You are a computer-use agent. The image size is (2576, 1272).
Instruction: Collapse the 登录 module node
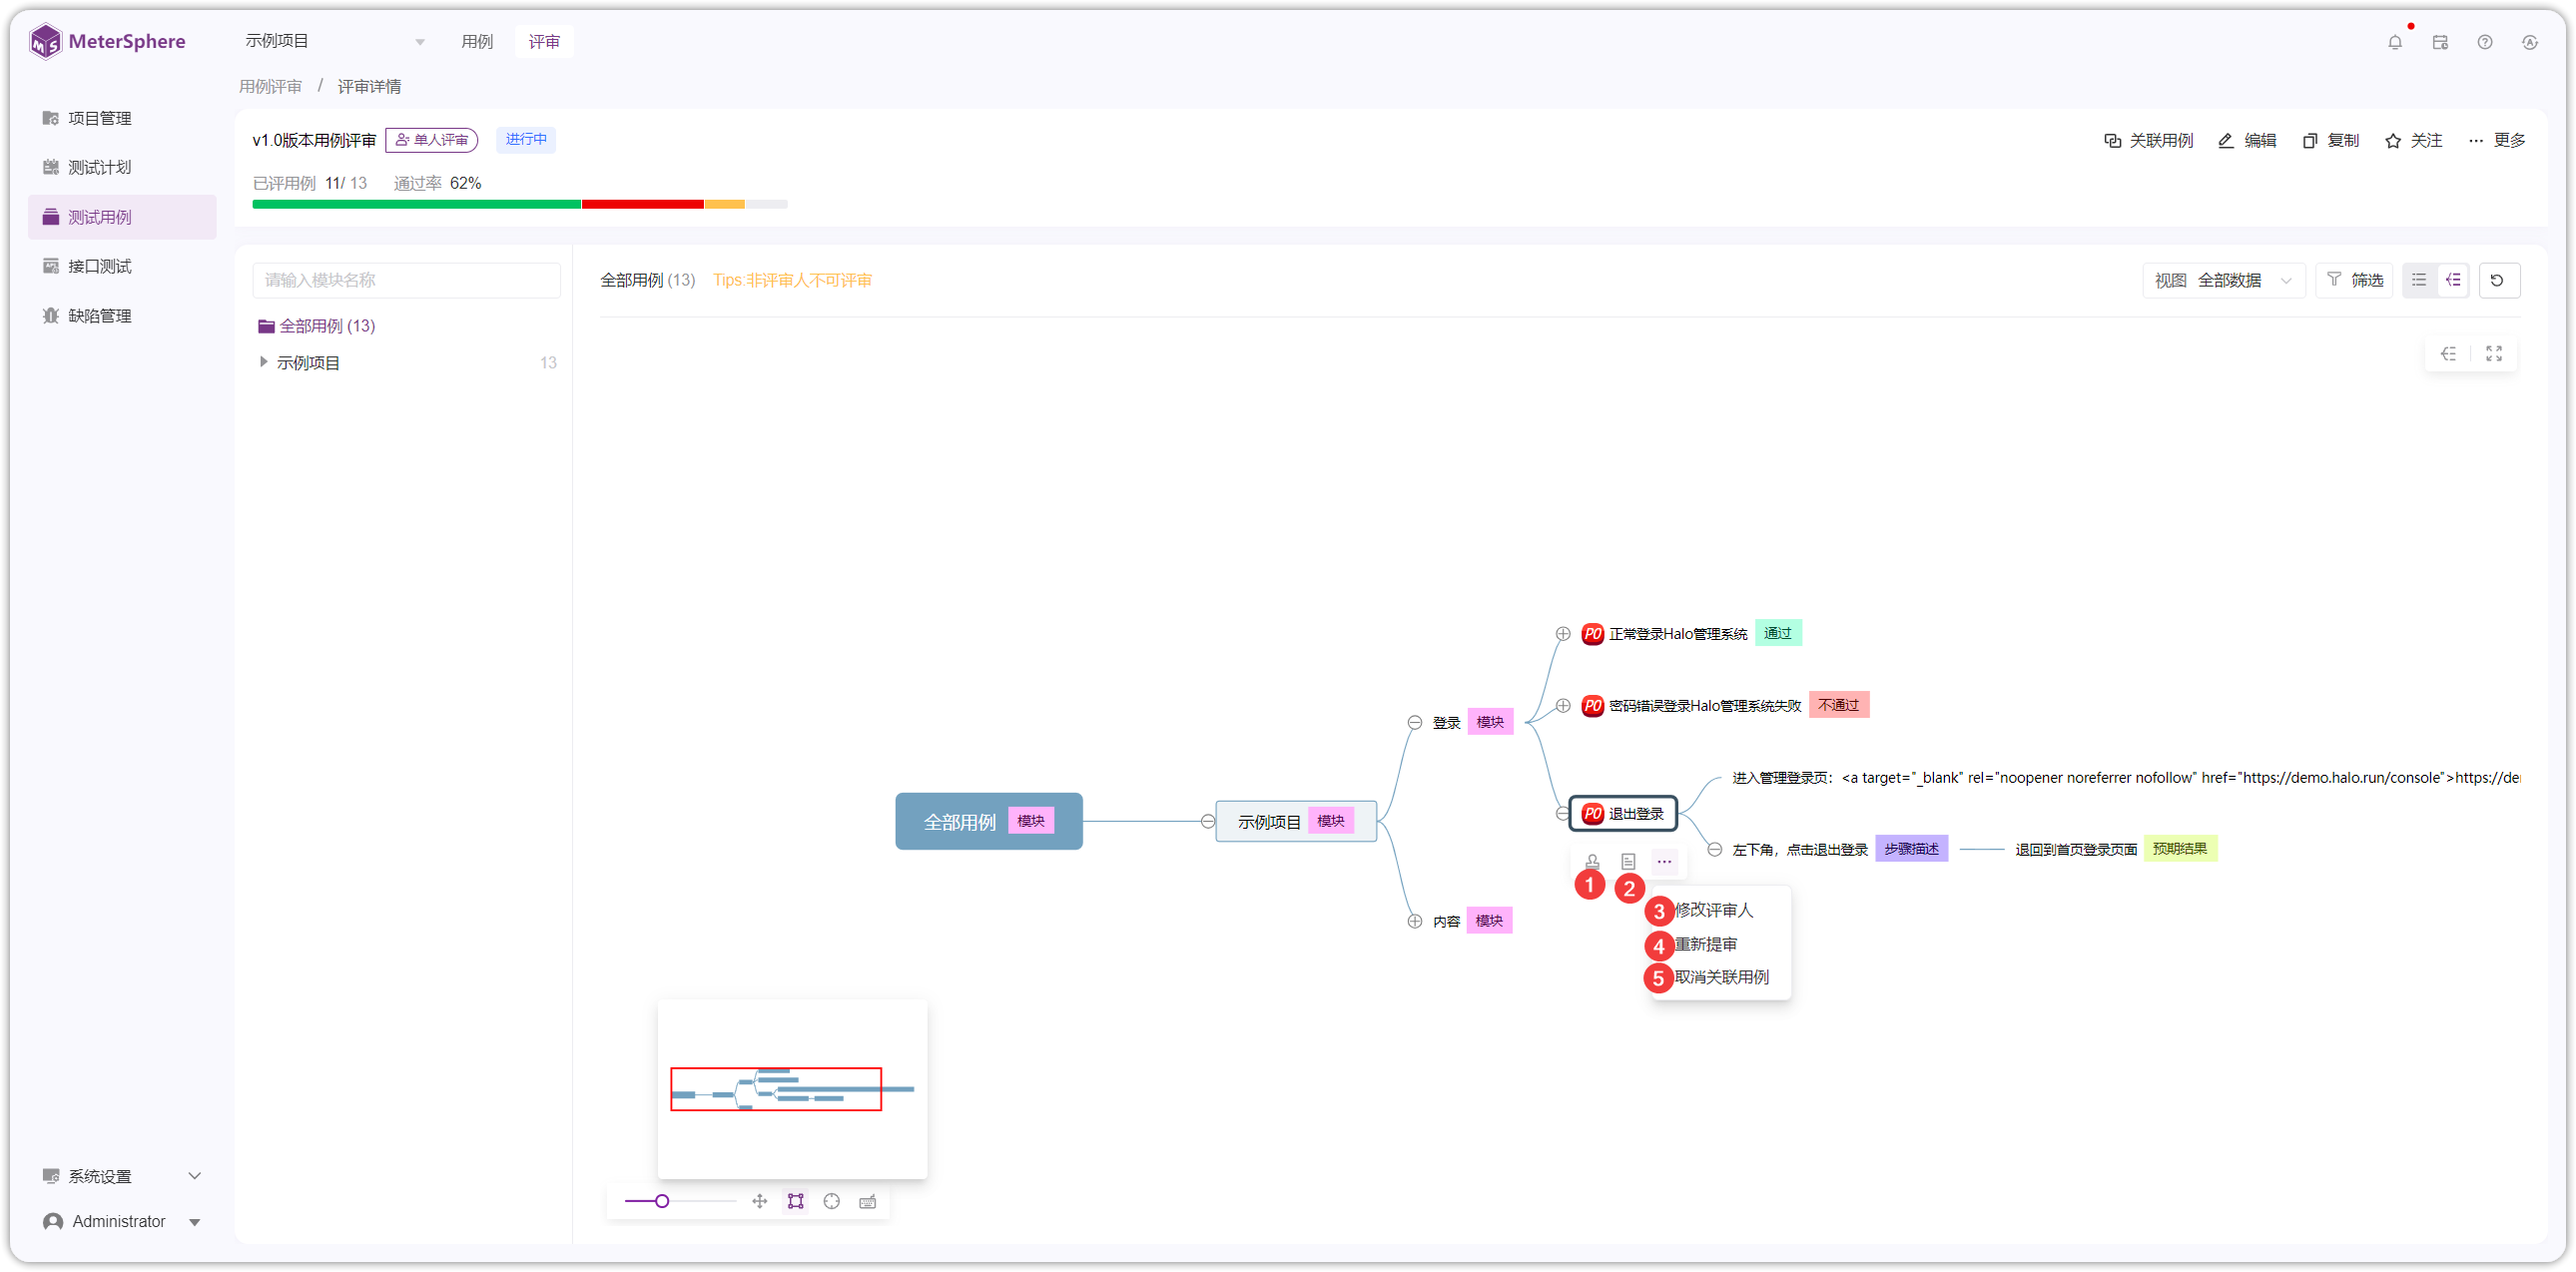pyautogui.click(x=1414, y=722)
